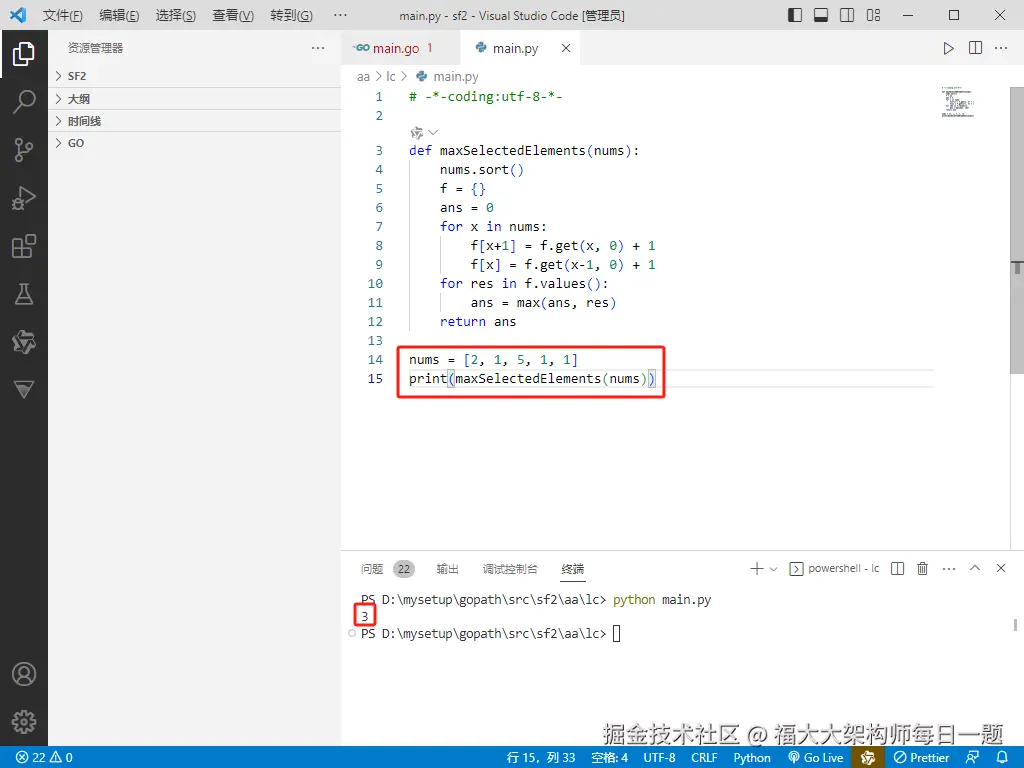
Task: Toggle secondary side bar visibility
Action: [x=847, y=15]
